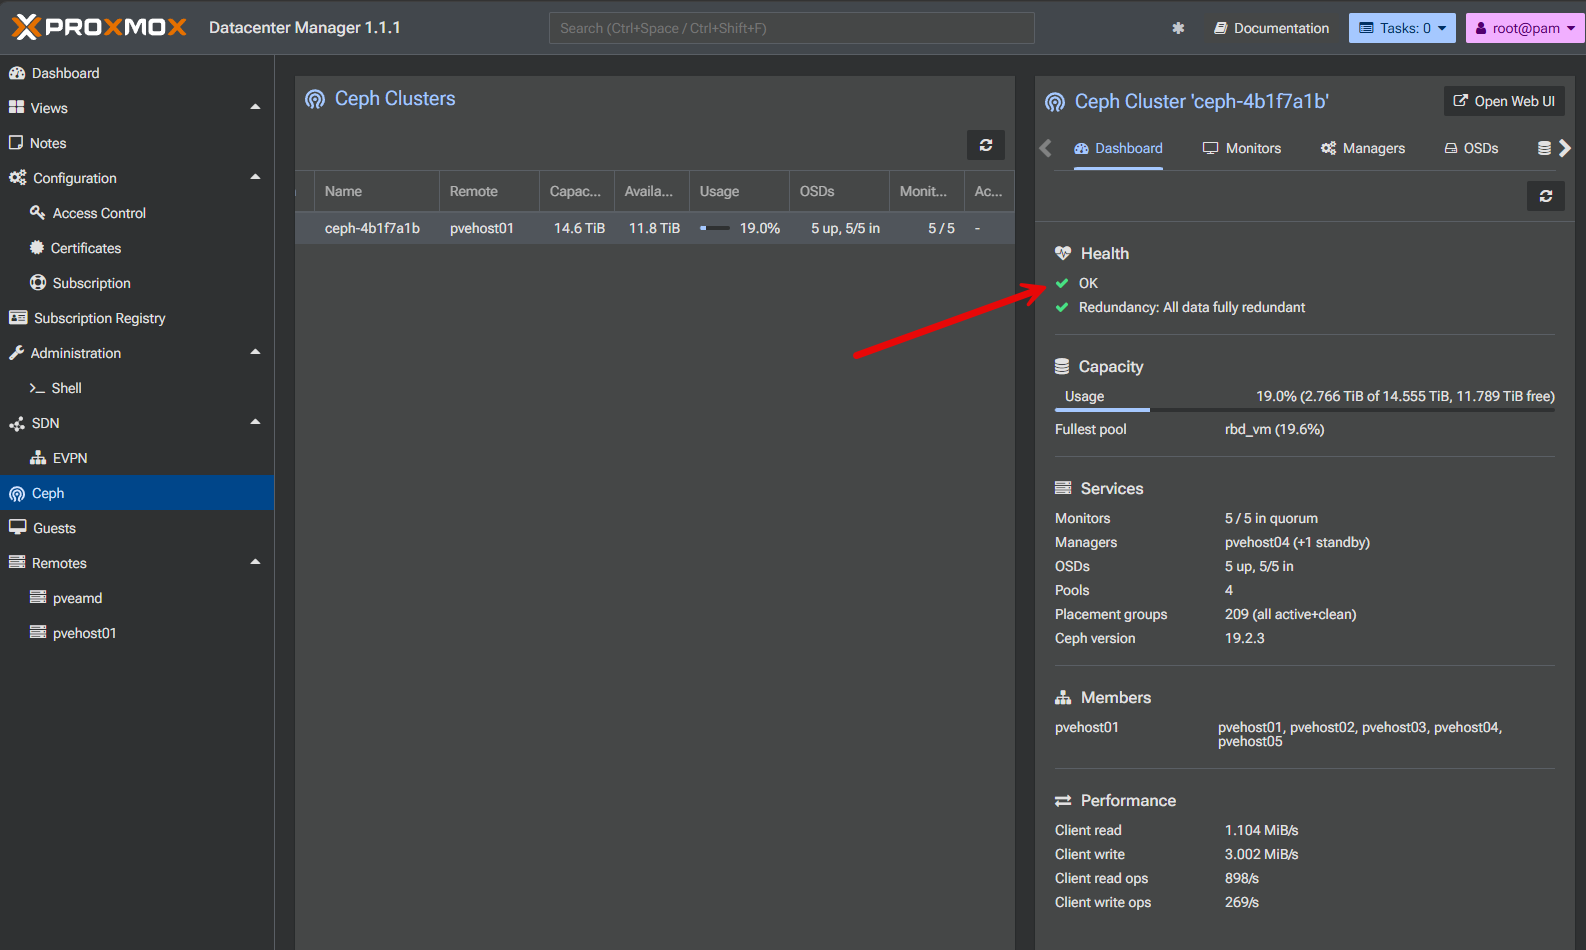
Task: Switch to the Monitors tab
Action: [x=1242, y=148]
